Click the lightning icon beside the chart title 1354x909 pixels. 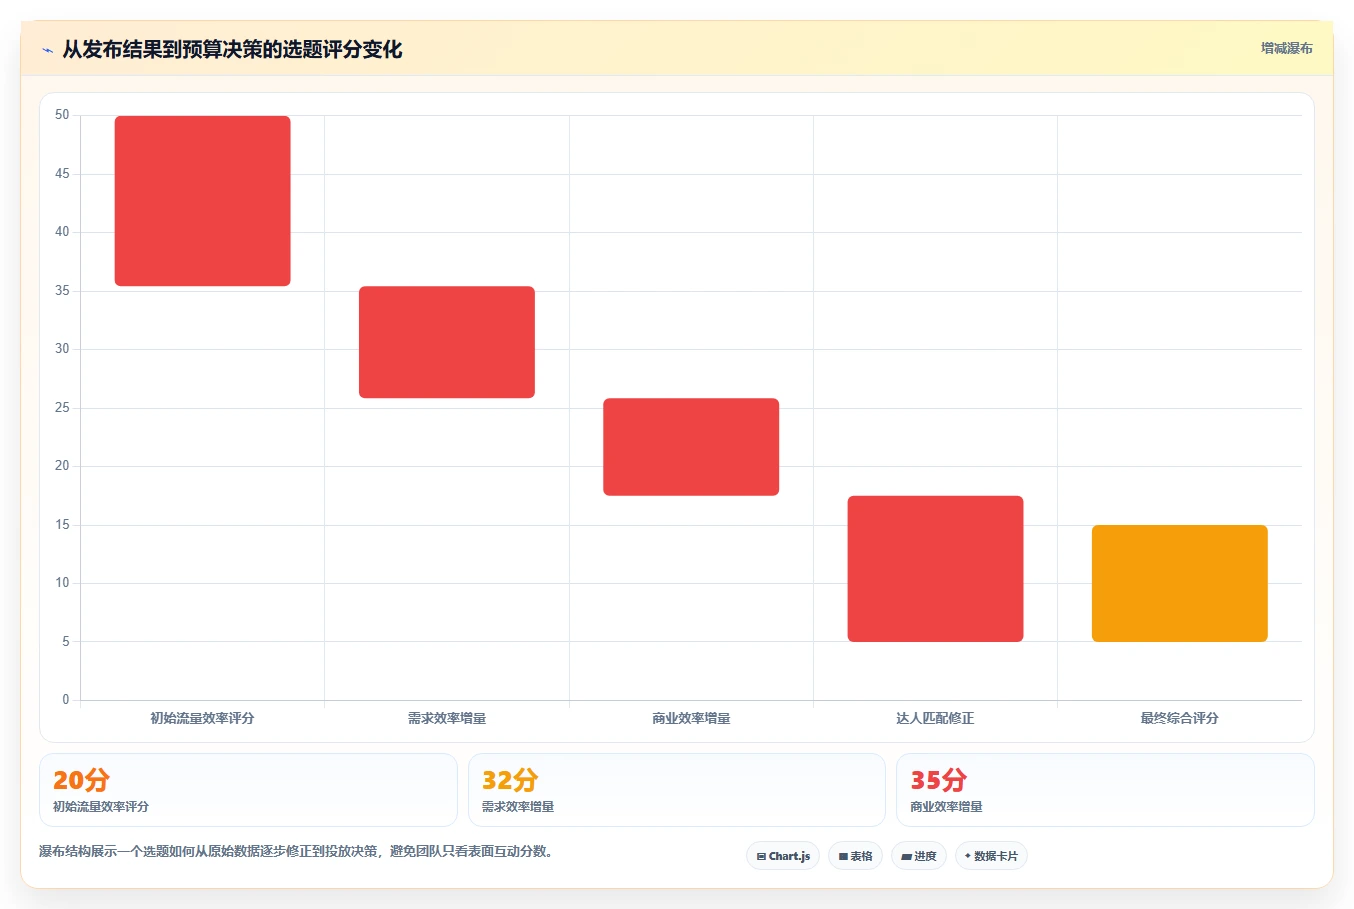click(x=47, y=50)
